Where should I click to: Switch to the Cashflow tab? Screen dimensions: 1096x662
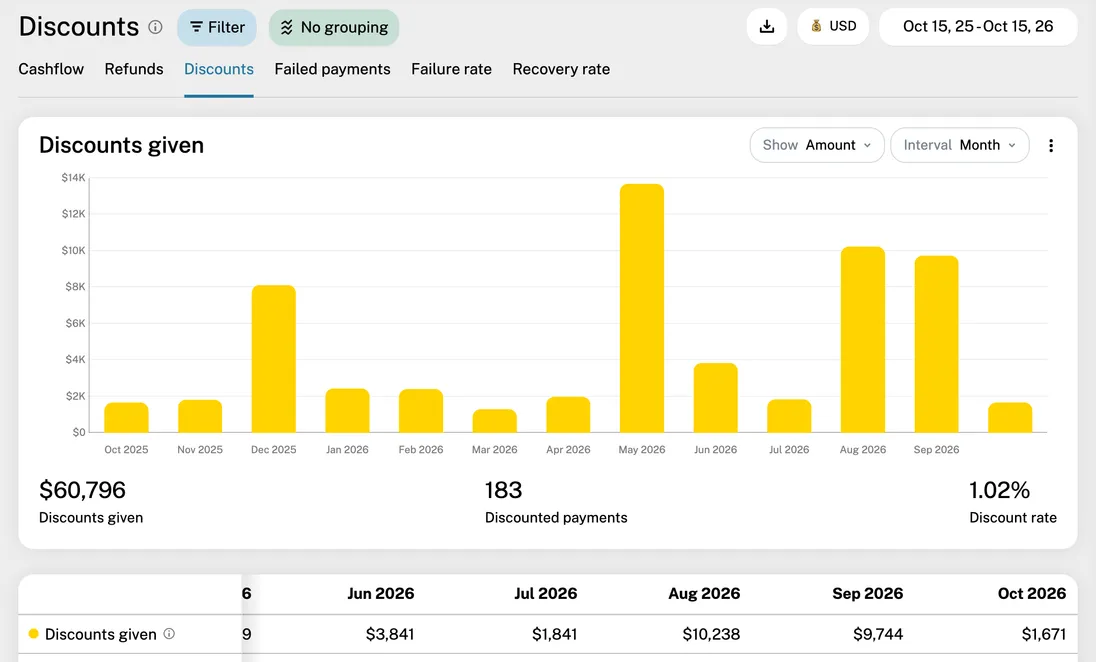click(51, 69)
